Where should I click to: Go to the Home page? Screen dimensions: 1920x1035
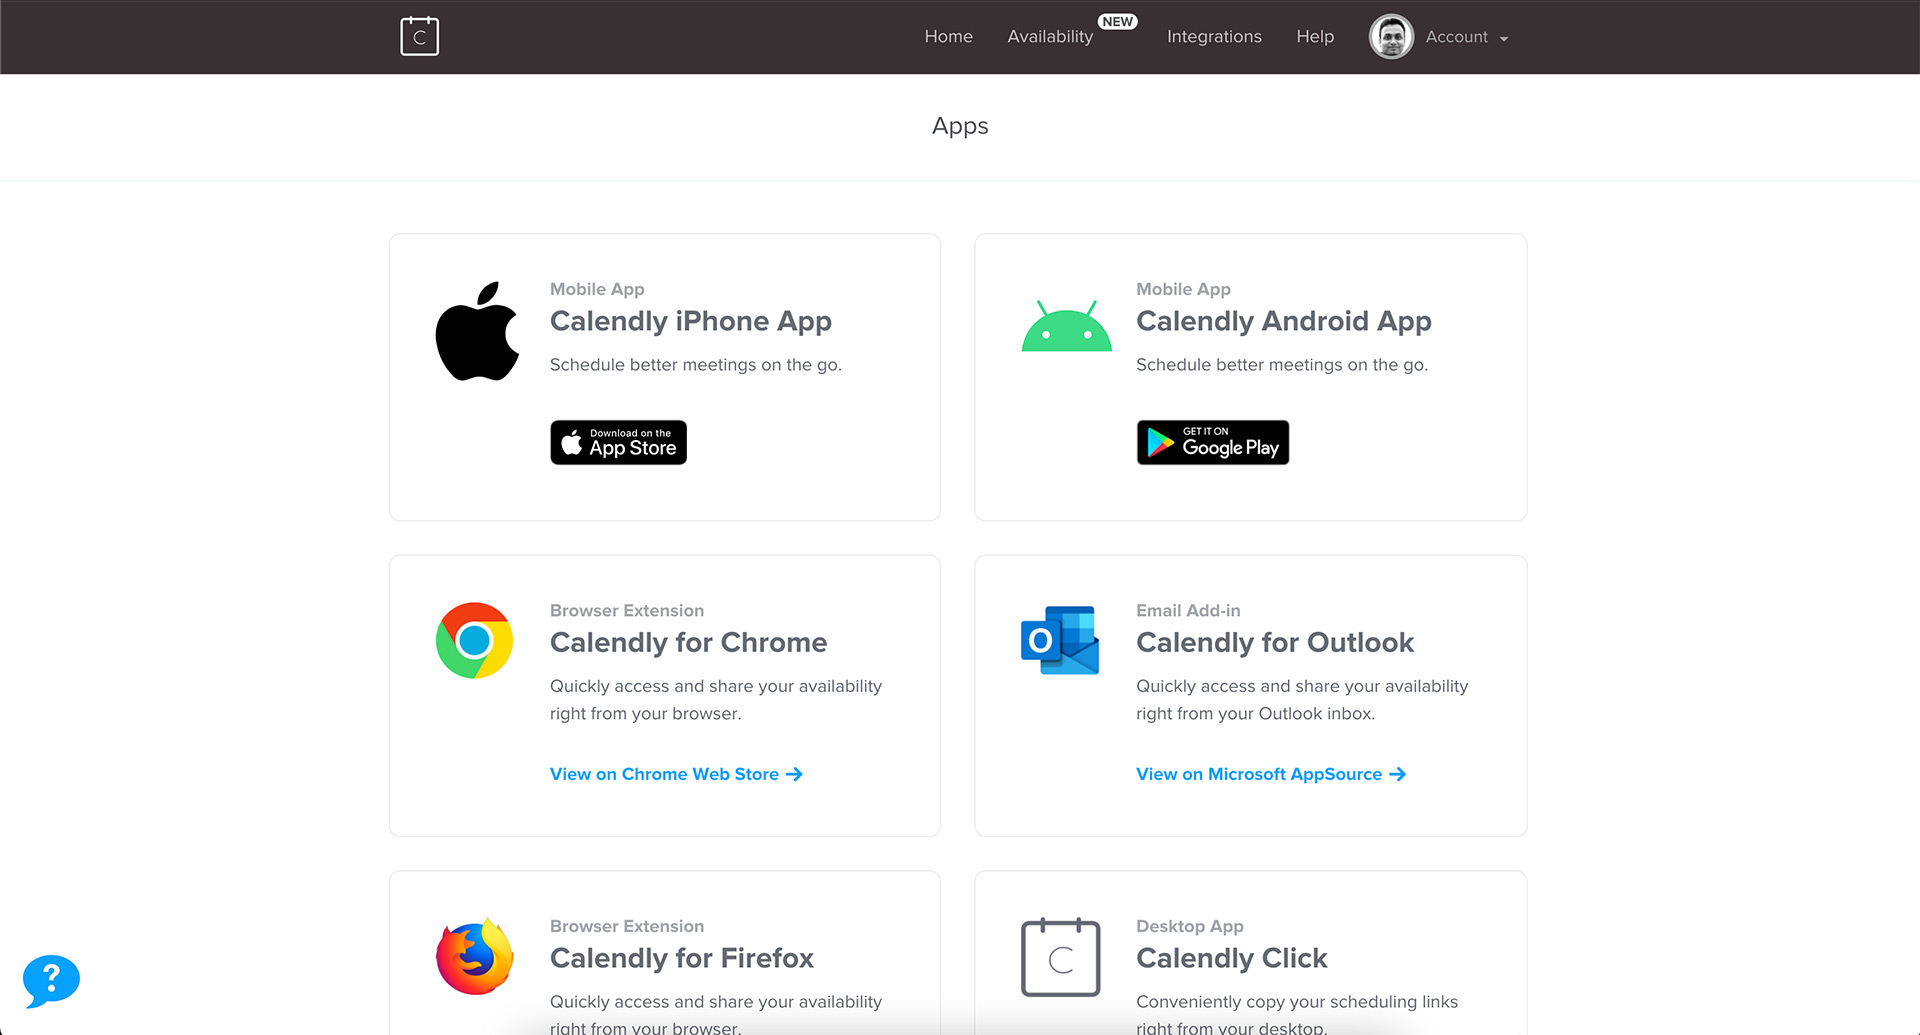pyautogui.click(x=948, y=37)
